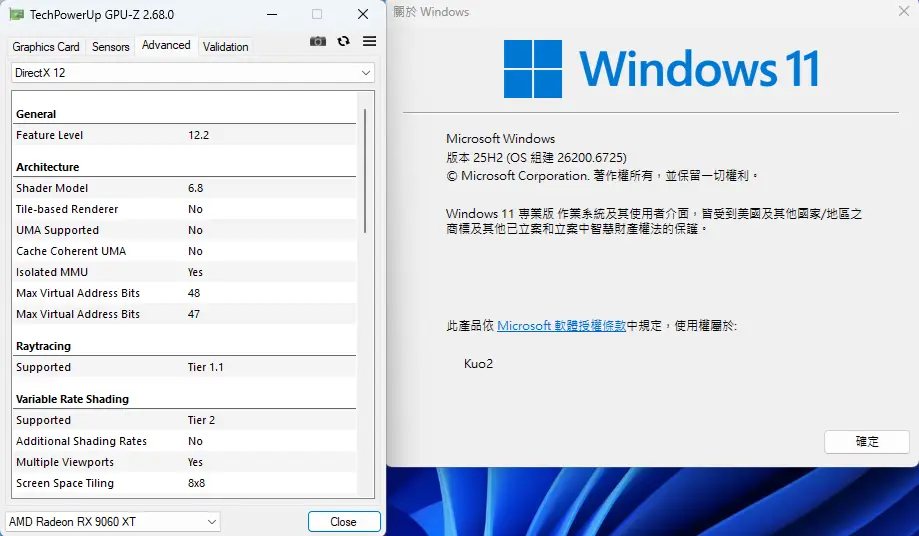Click the camera screenshot icon in GPU-Z
Image resolution: width=919 pixels, height=536 pixels.
tap(318, 41)
